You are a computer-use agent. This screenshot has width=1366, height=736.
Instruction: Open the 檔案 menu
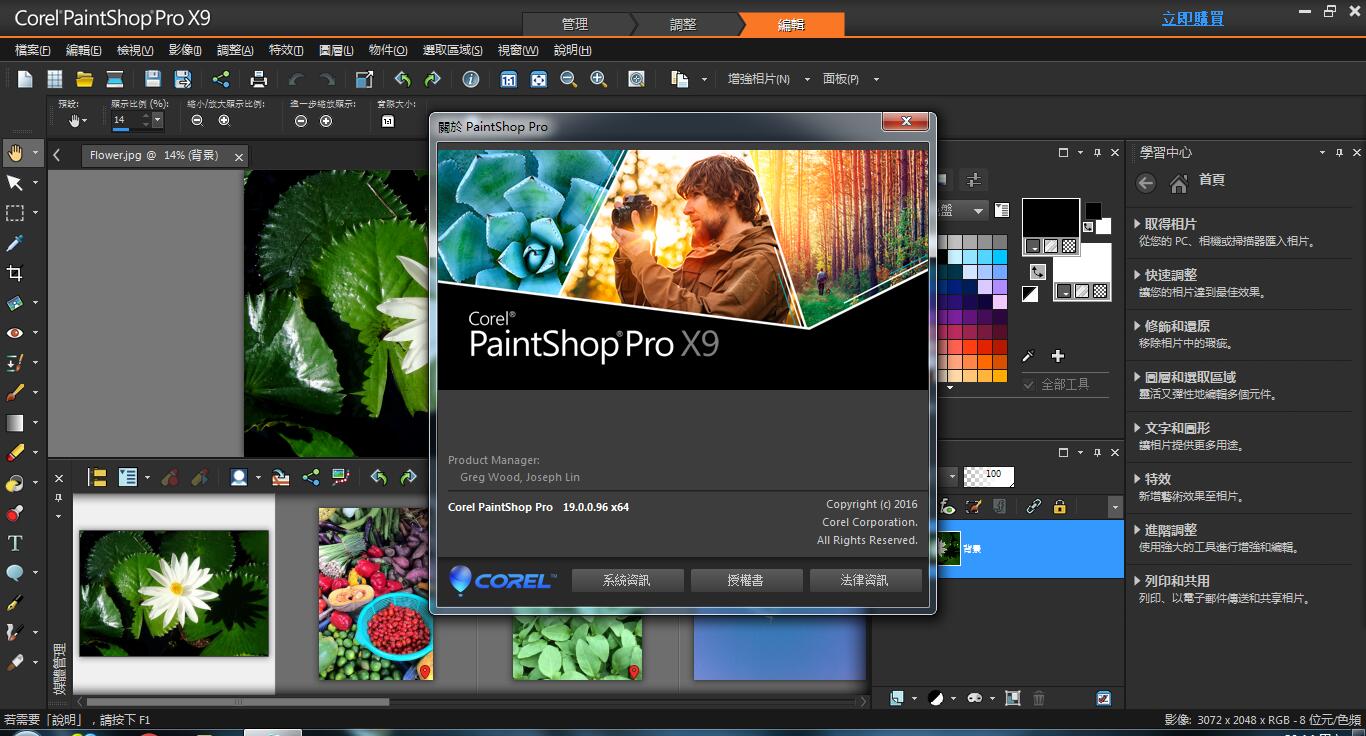32,50
